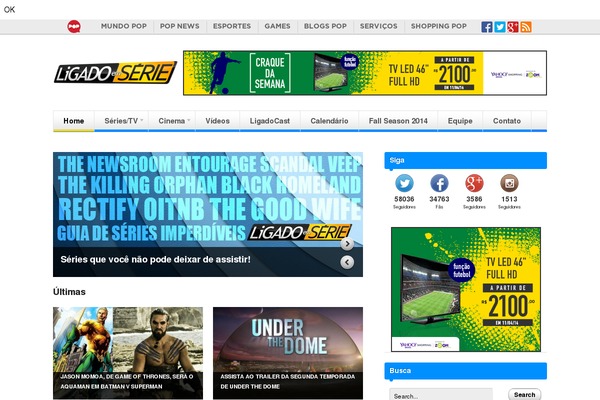This screenshot has height=400, width=600.
Task: Click Instagram icon with 1513 followers
Action: (x=509, y=183)
